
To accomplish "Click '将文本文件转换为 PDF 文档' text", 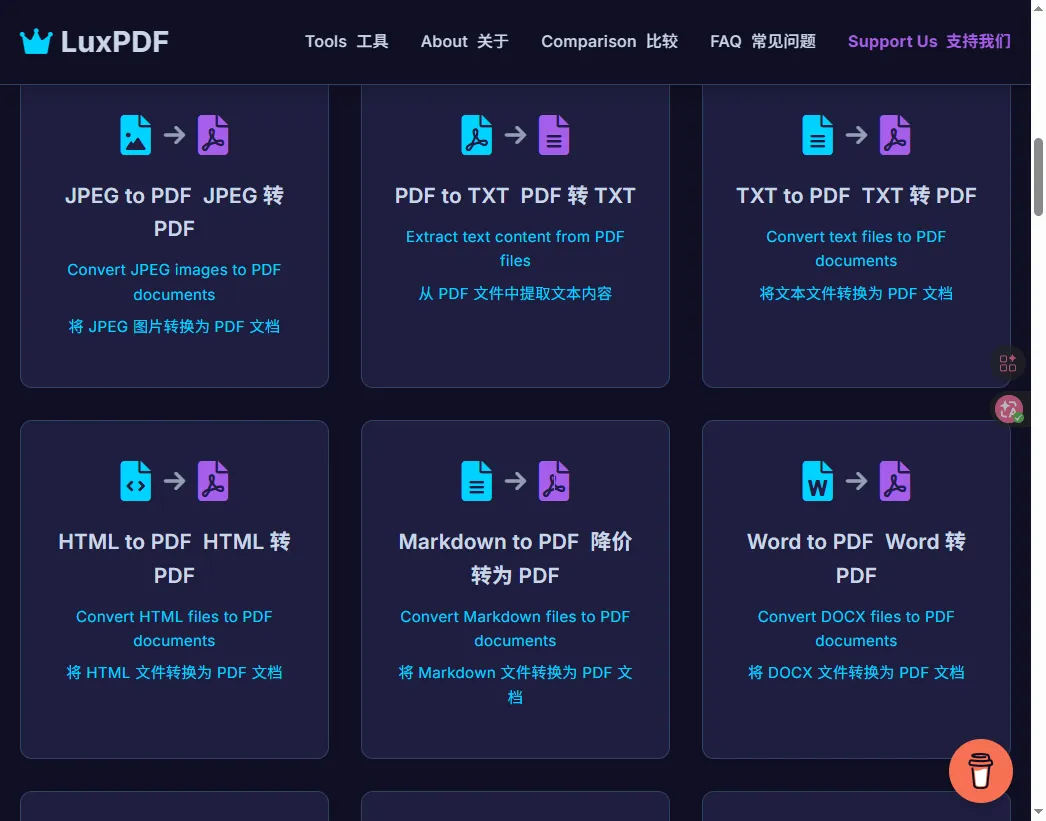I will tap(856, 293).
